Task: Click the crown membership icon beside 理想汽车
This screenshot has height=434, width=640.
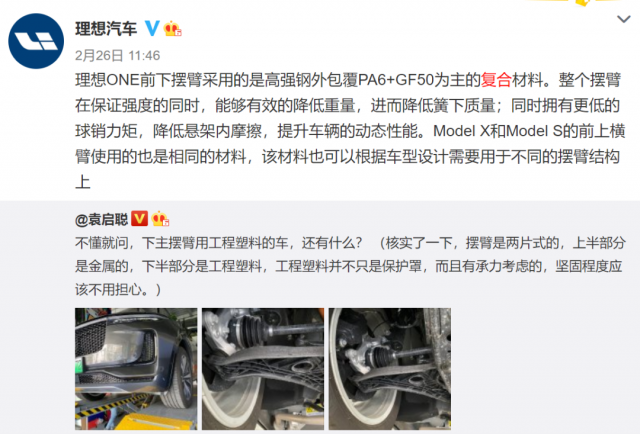Action: 172,29
